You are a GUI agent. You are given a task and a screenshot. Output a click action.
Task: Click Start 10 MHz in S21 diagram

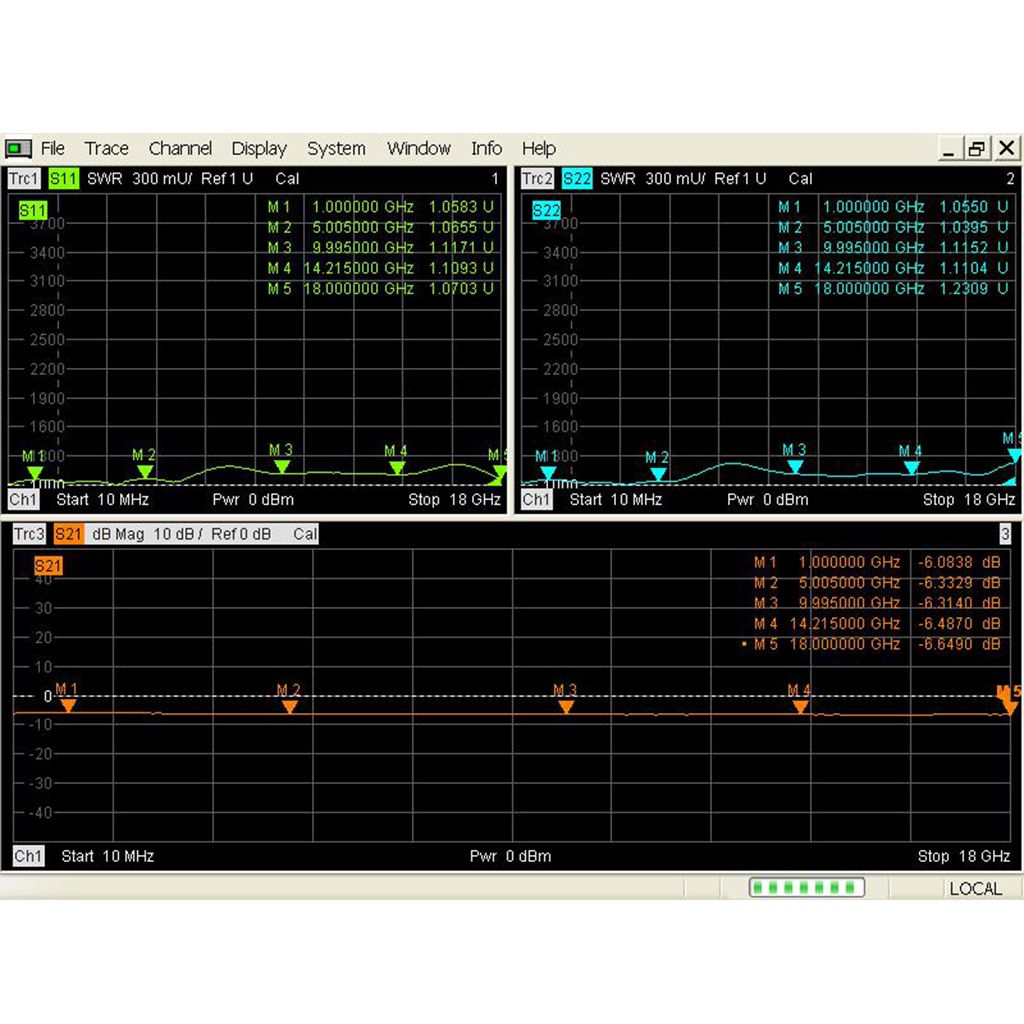click(x=108, y=856)
